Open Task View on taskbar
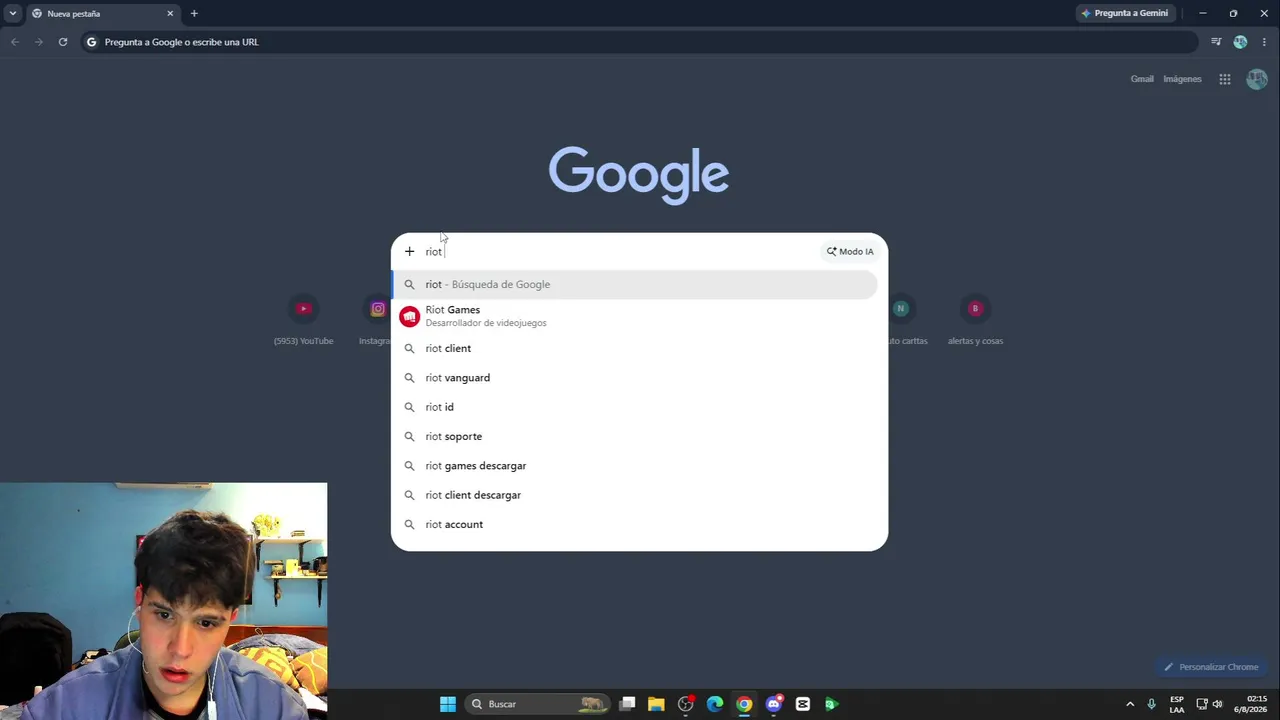 click(x=627, y=704)
